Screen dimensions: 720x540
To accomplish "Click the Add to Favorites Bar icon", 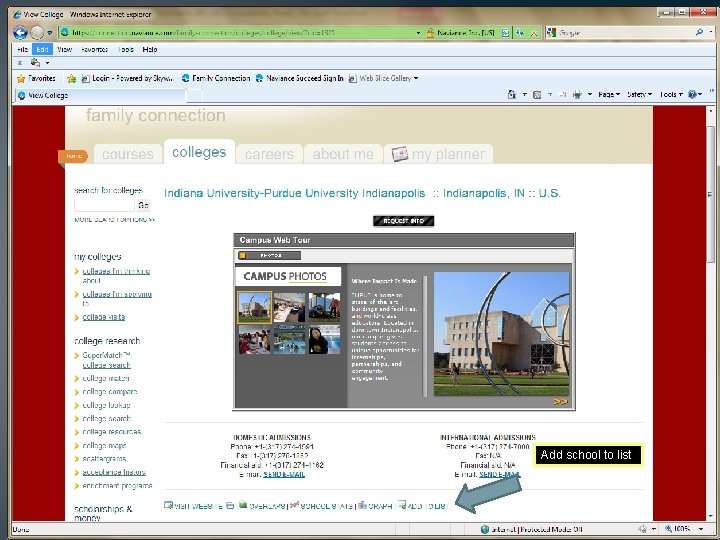I will coord(71,79).
